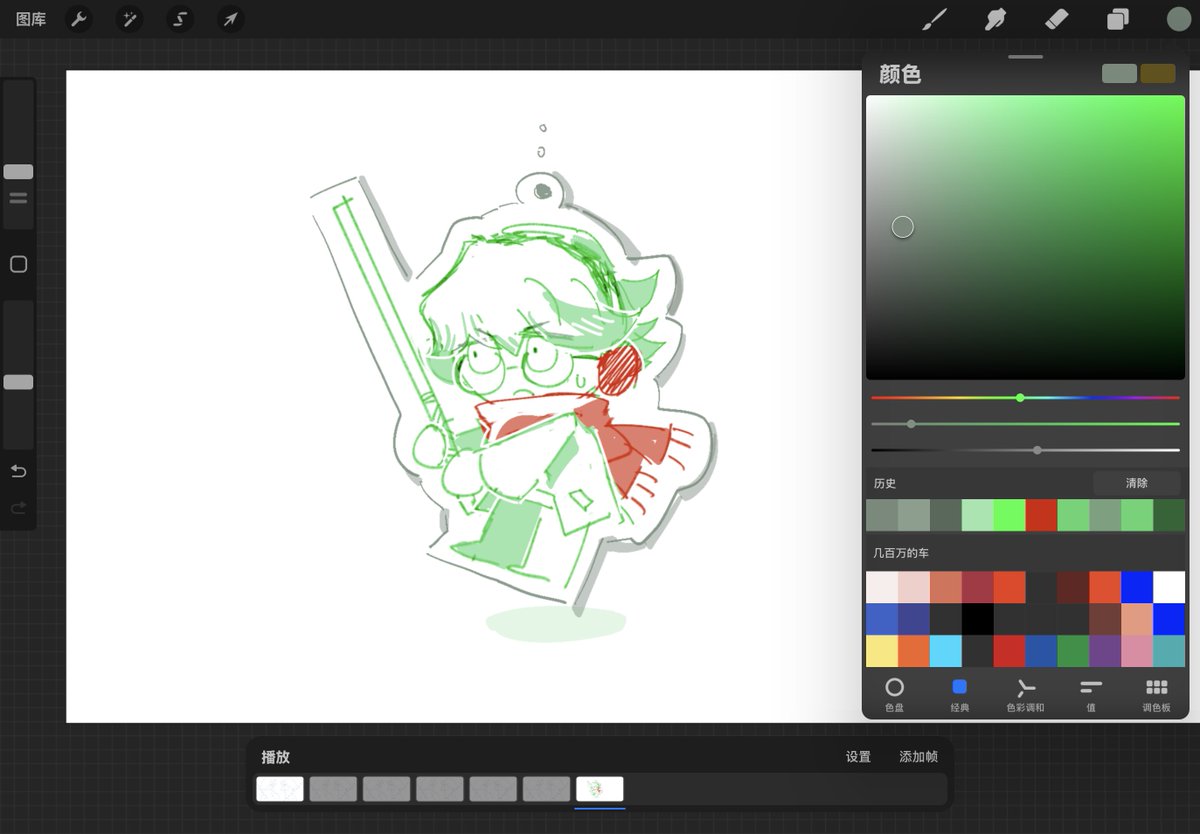Open the Actions wrench menu
Image resolution: width=1200 pixels, height=834 pixels.
click(79, 19)
